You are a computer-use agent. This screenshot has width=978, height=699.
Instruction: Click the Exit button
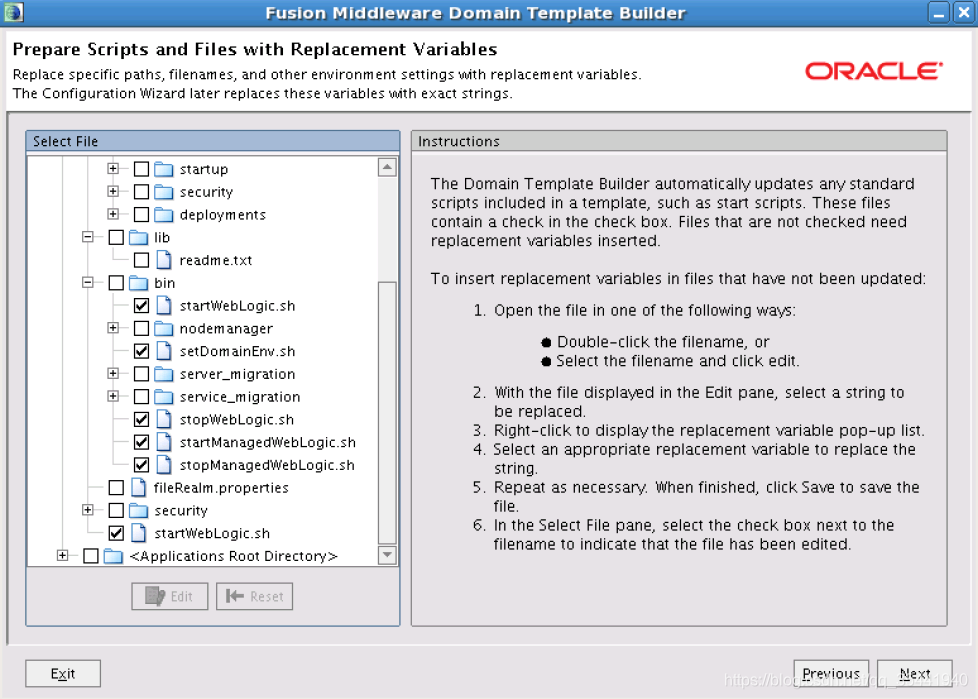pos(63,673)
